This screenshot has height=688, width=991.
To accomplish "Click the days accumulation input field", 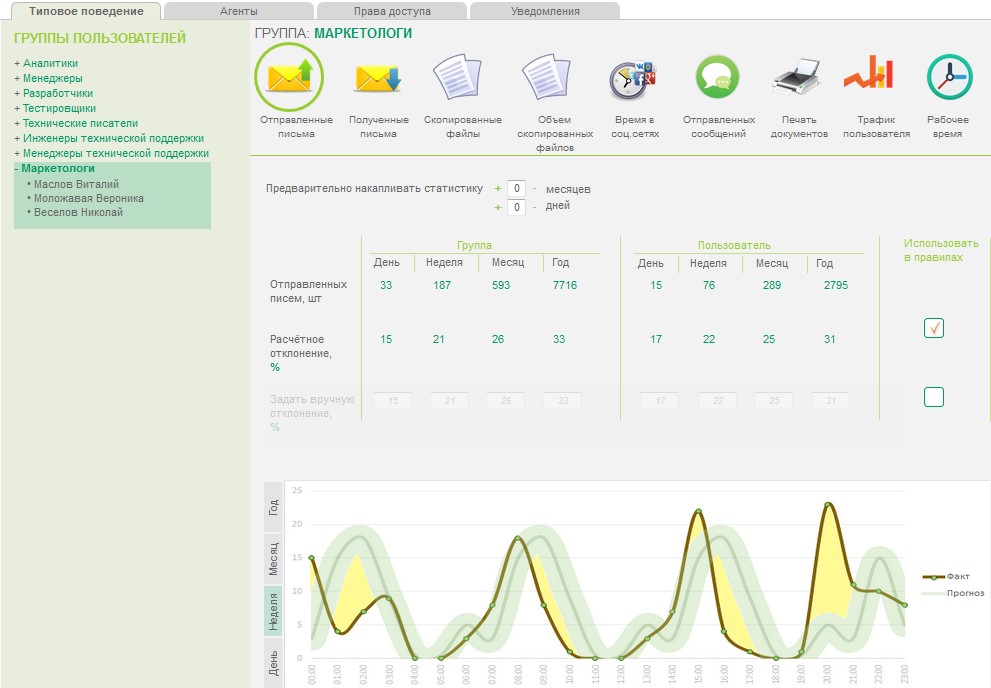I will (515, 207).
